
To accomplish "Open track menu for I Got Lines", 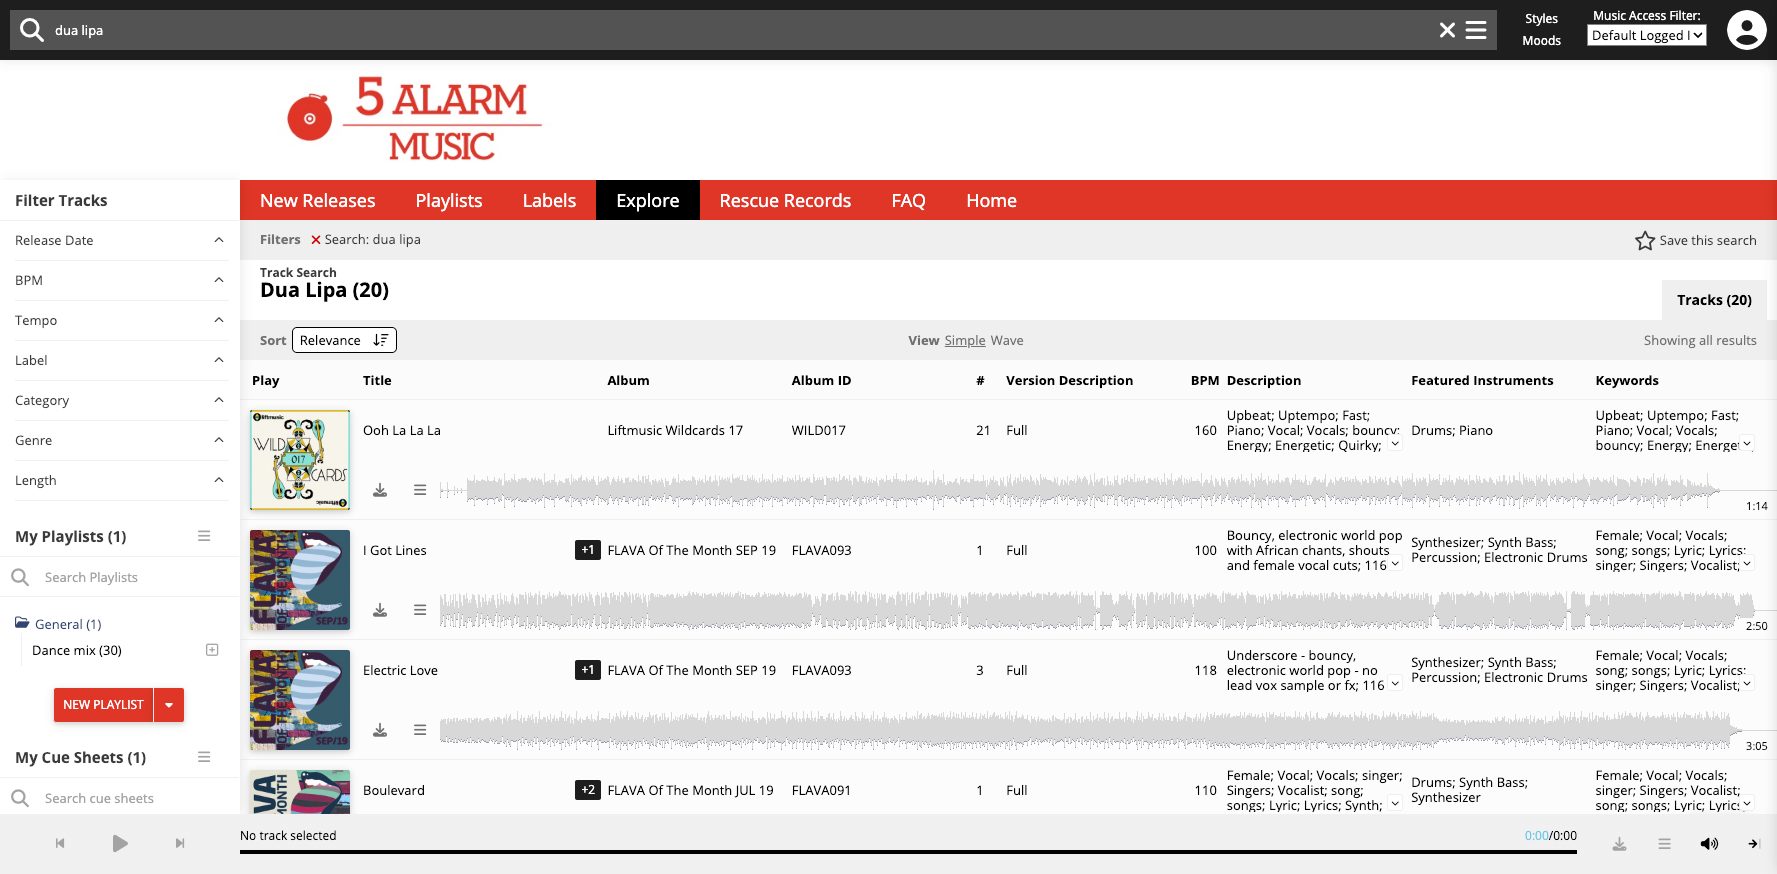I will tap(420, 610).
